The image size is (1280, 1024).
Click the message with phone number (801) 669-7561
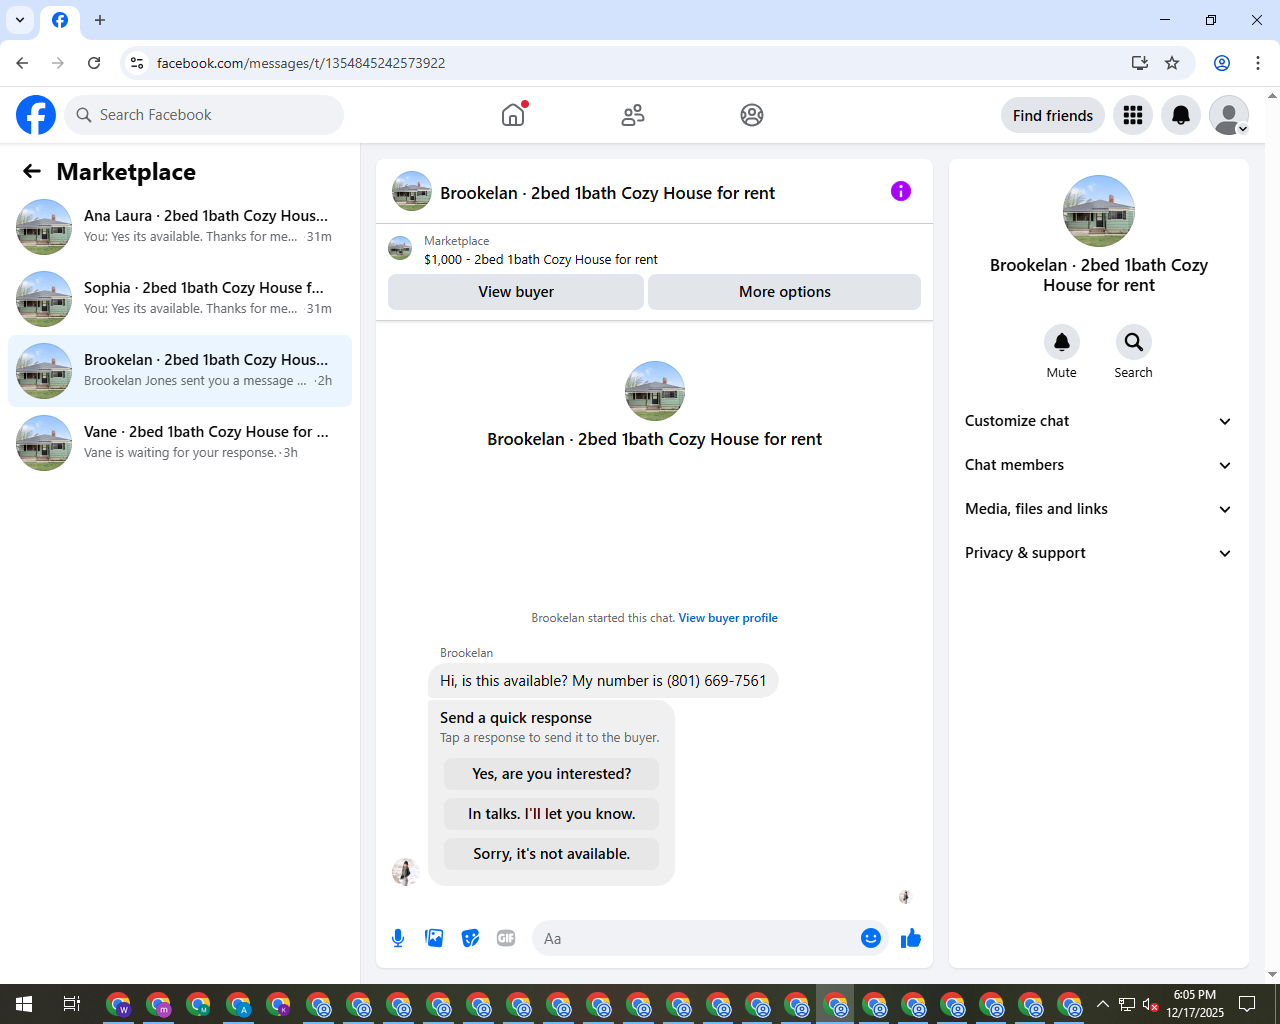pyautogui.click(x=603, y=681)
